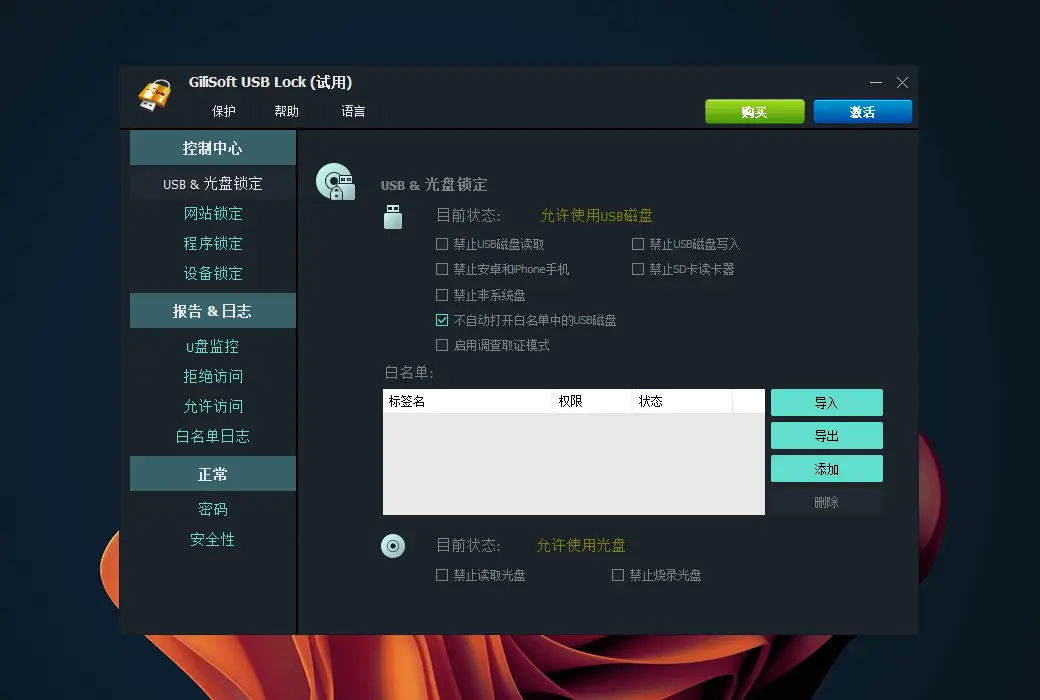Screen dimensions: 1040x700
Task: Minimize the GiliSoft USB Lock window
Action: pyautogui.click(x=876, y=82)
